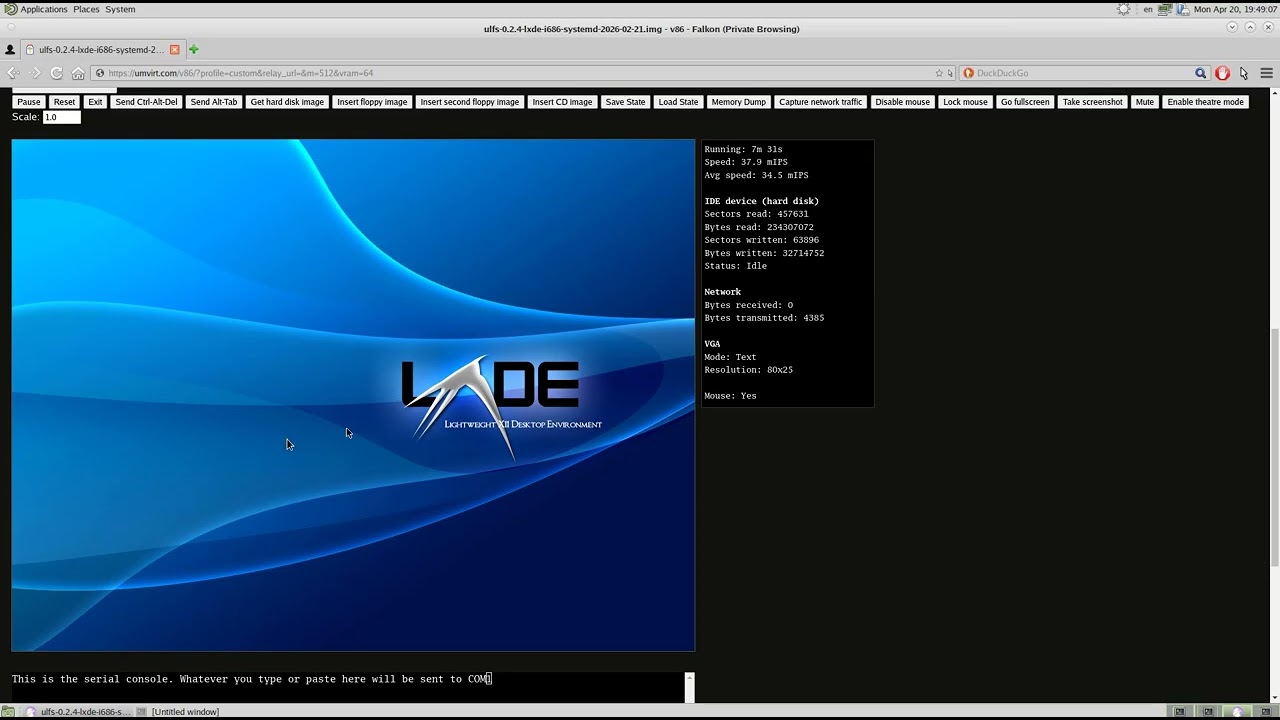Screen dimensions: 1280x720
Task: Open a new tab with green plus
Action: (194, 49)
